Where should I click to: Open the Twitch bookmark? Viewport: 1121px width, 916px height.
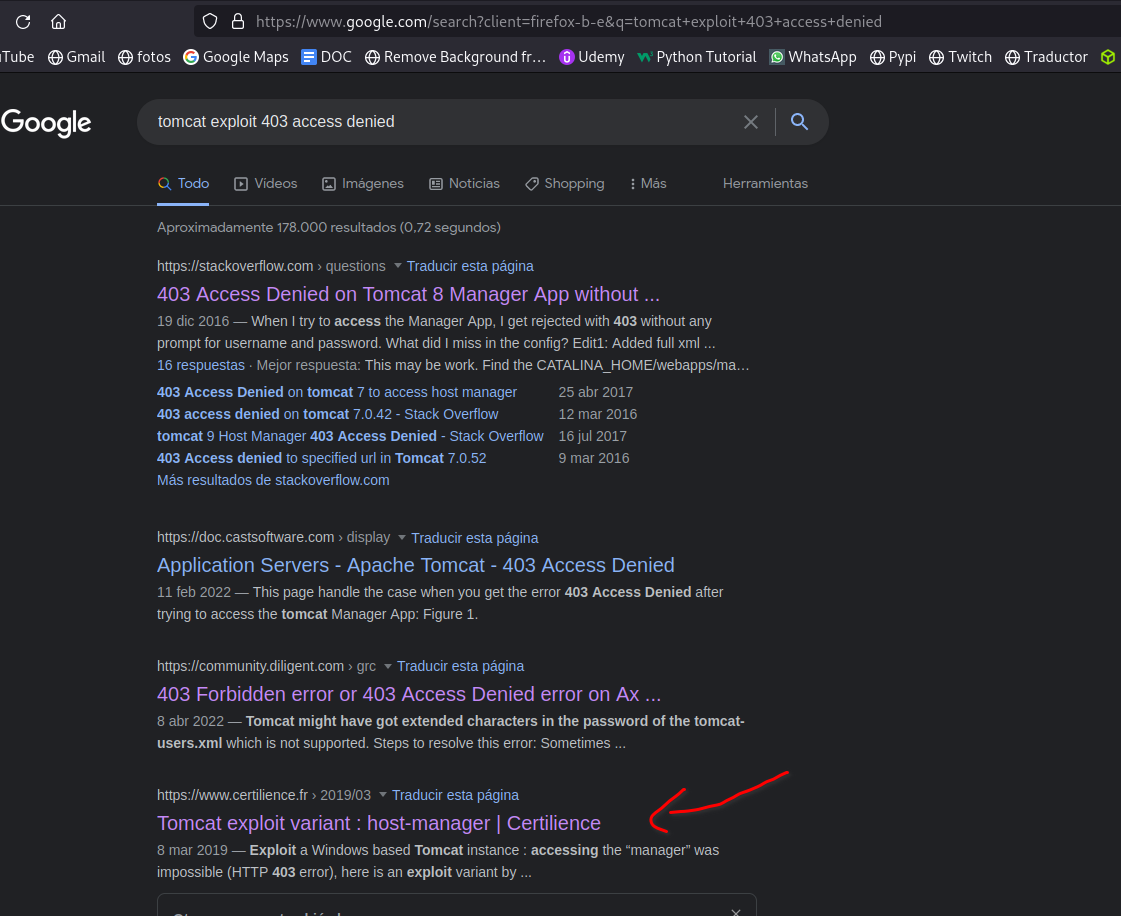tap(960, 57)
